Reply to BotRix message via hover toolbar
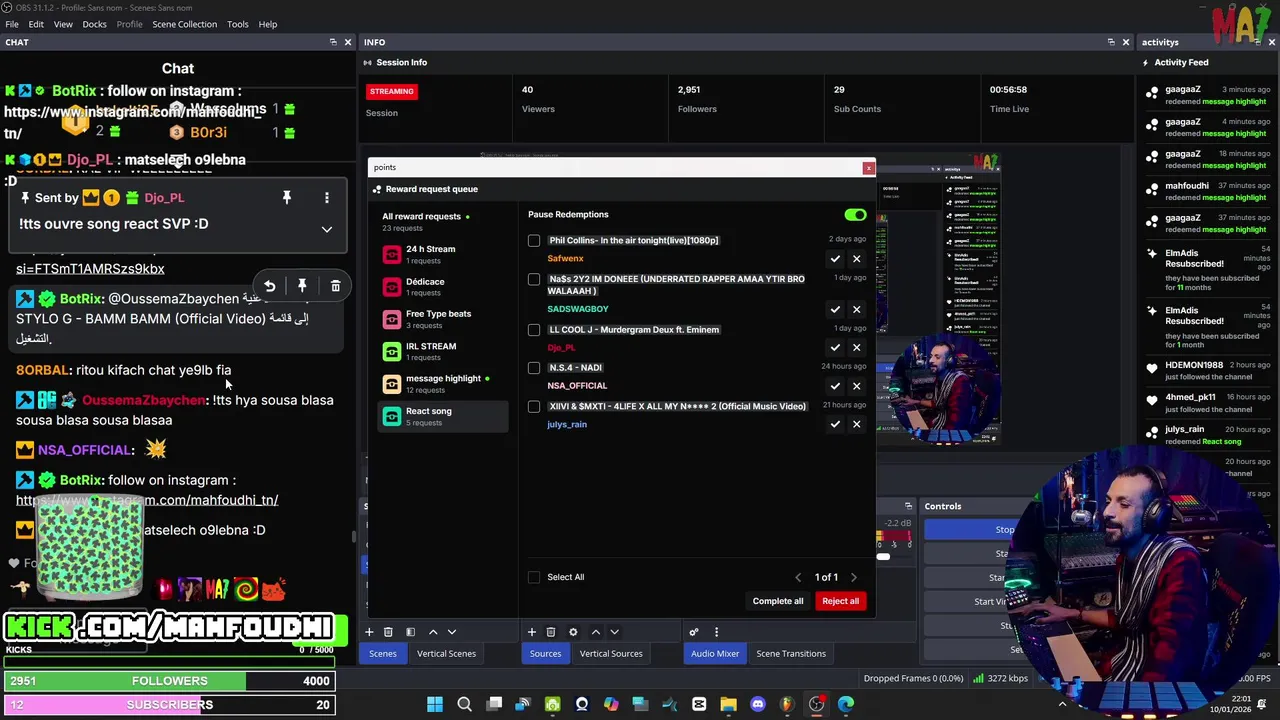 point(269,287)
